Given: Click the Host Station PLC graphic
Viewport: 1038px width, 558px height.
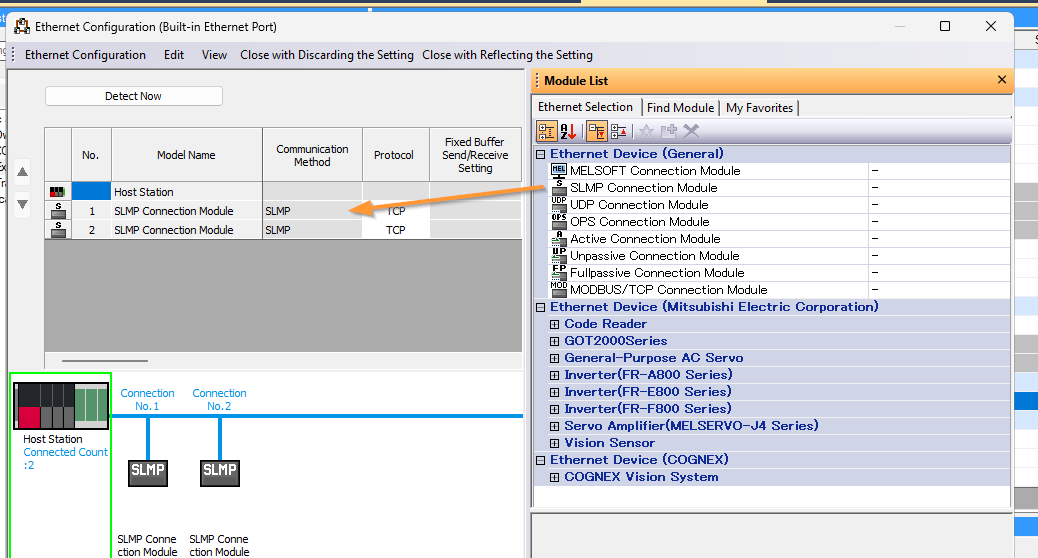Looking at the screenshot, I should 60,405.
